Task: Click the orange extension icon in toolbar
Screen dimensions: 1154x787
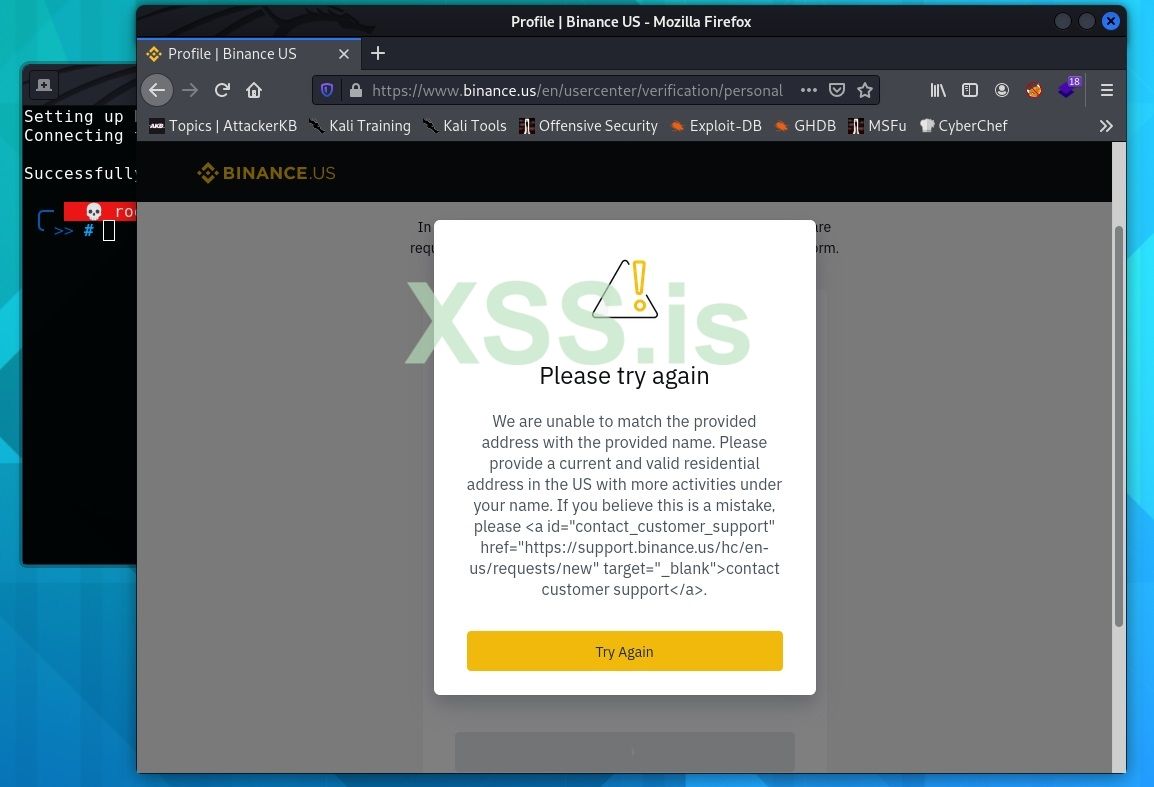Action: (1034, 90)
